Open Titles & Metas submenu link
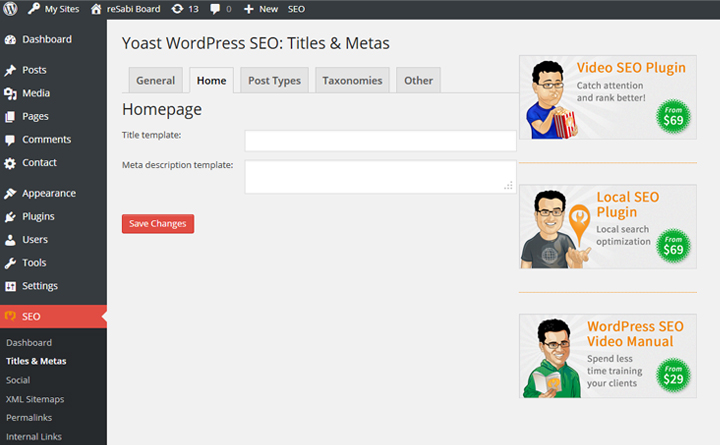Image resolution: width=720 pixels, height=445 pixels. pos(36,361)
